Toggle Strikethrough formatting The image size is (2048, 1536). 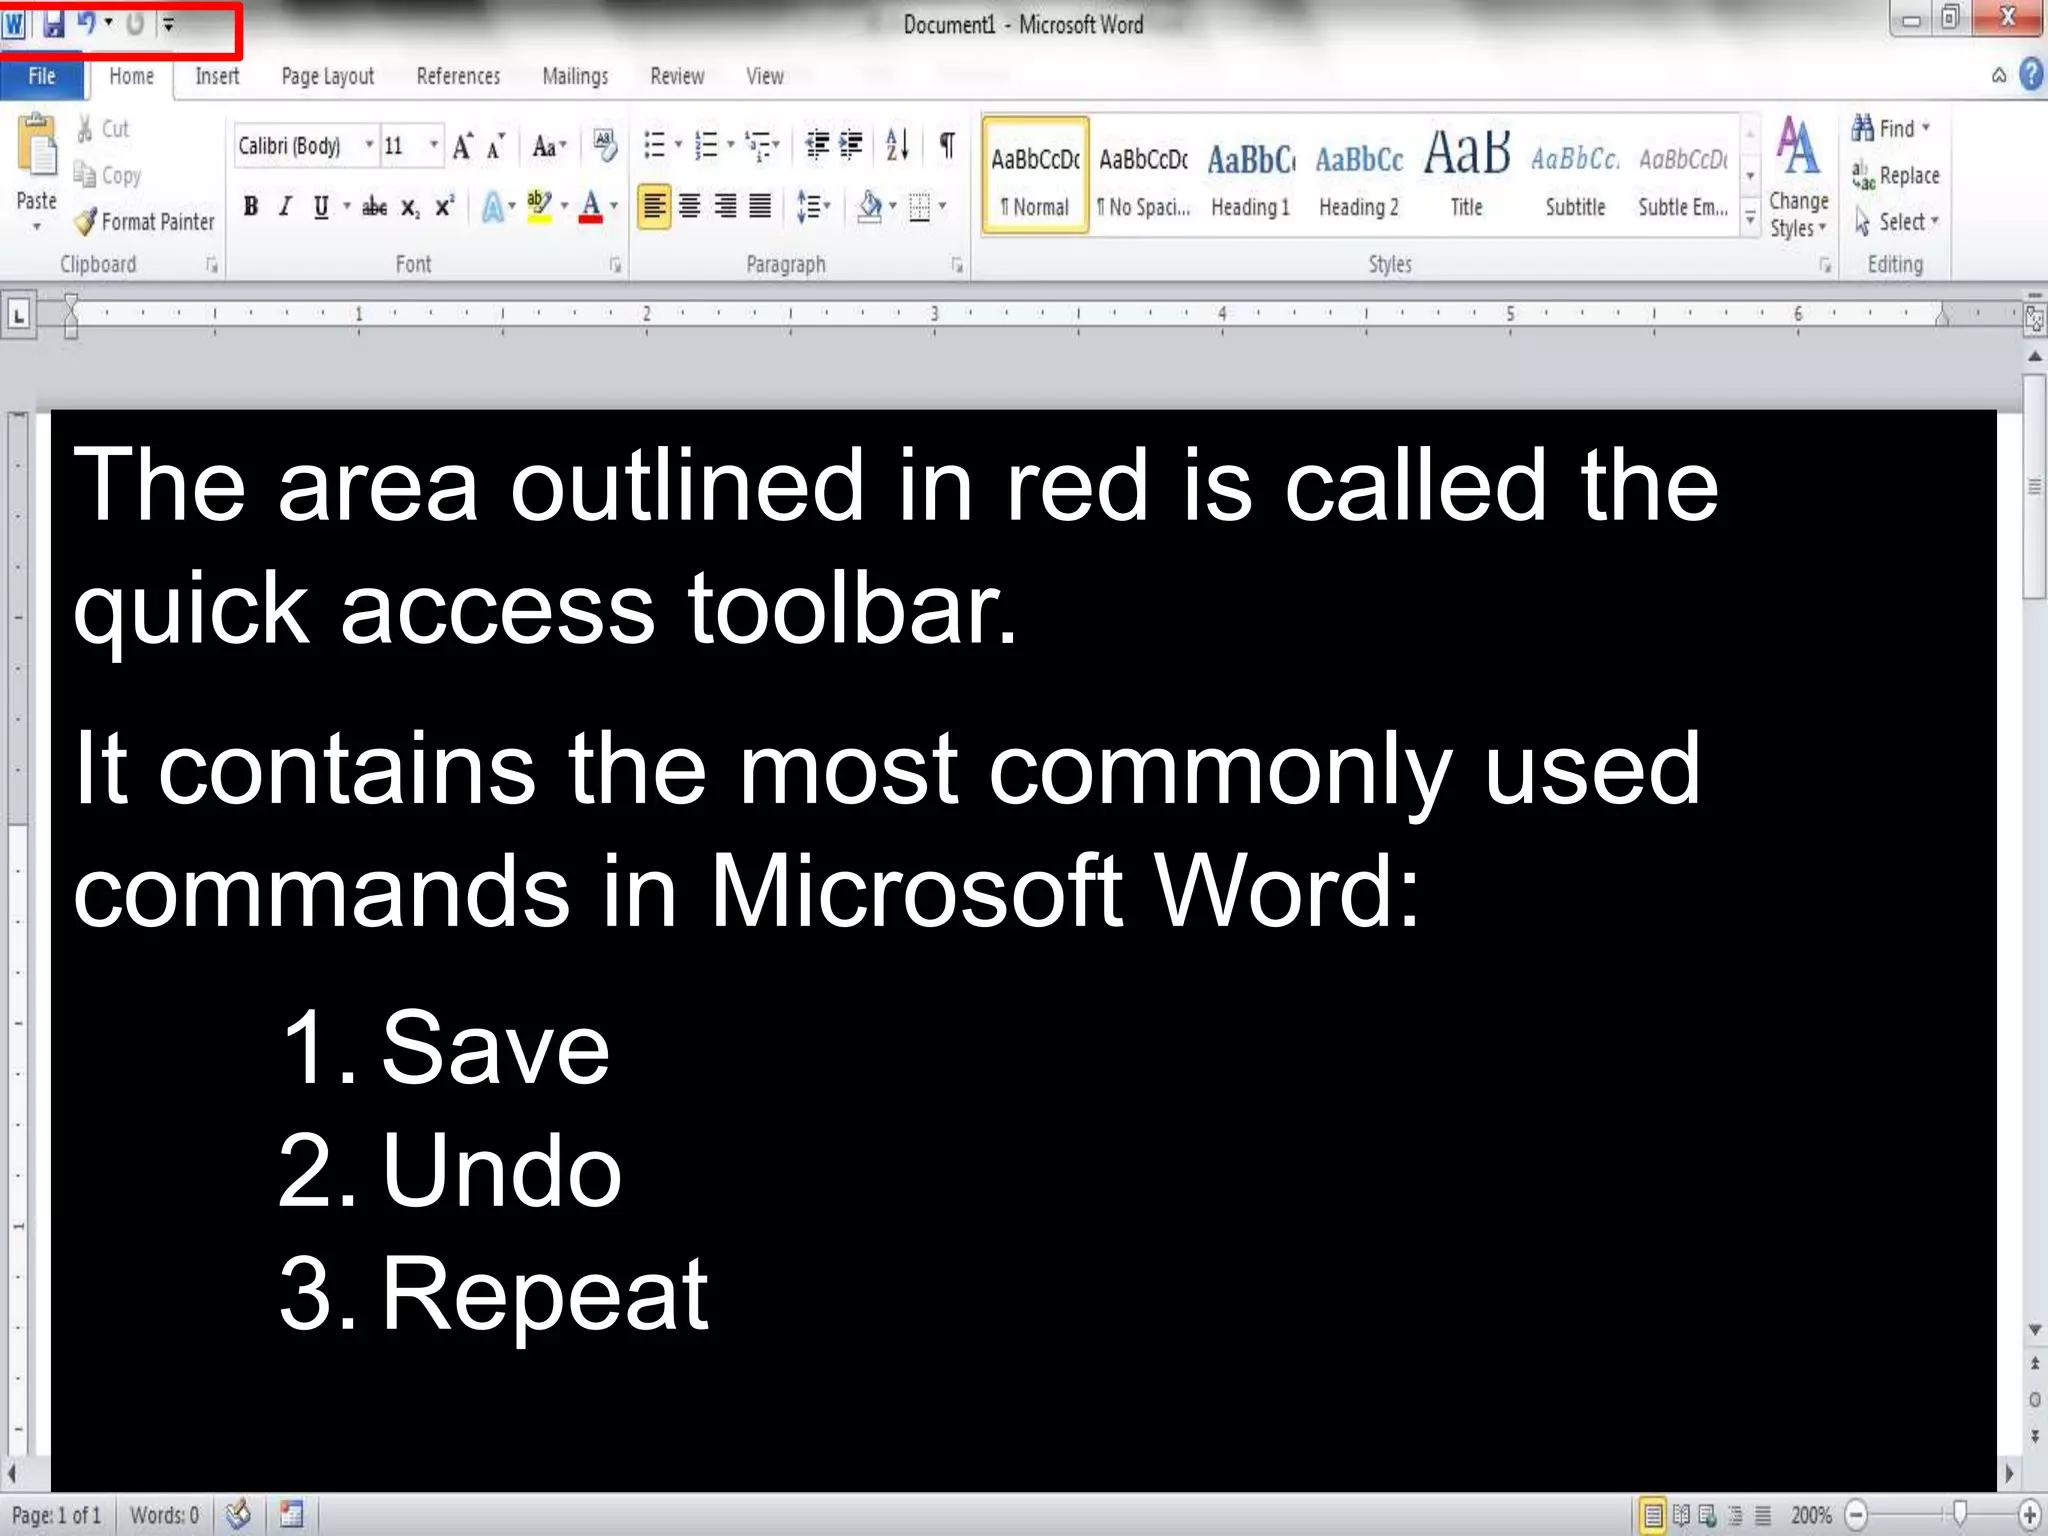tap(374, 207)
